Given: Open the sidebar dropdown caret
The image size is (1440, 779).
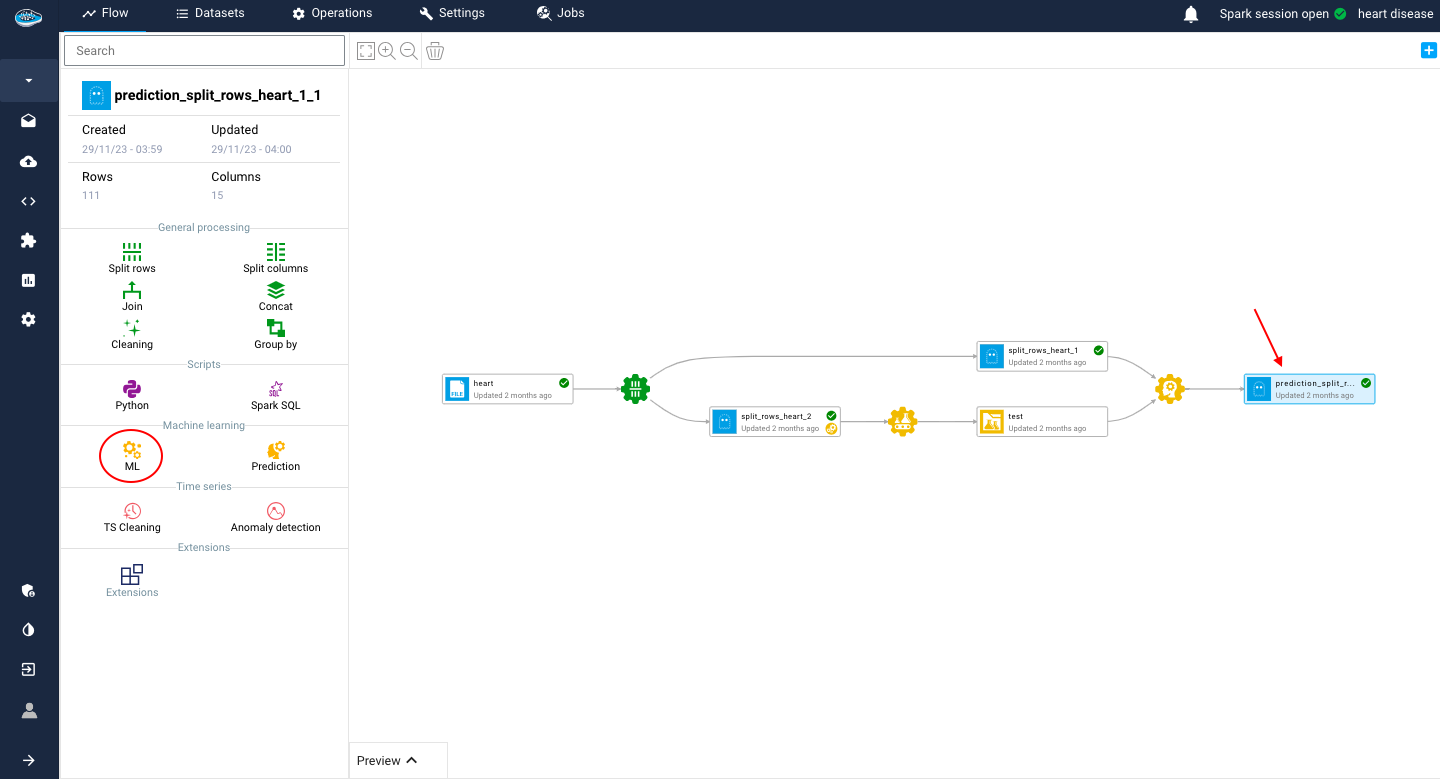Looking at the screenshot, I should (29, 80).
